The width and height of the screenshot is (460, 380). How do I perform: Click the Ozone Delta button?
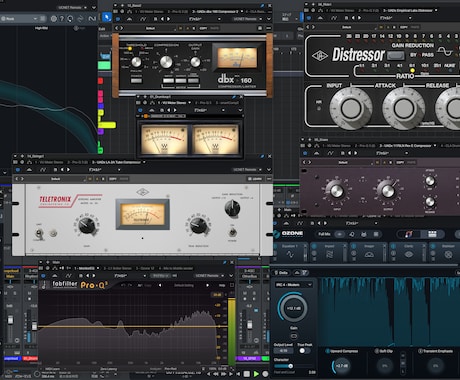(x=282, y=273)
